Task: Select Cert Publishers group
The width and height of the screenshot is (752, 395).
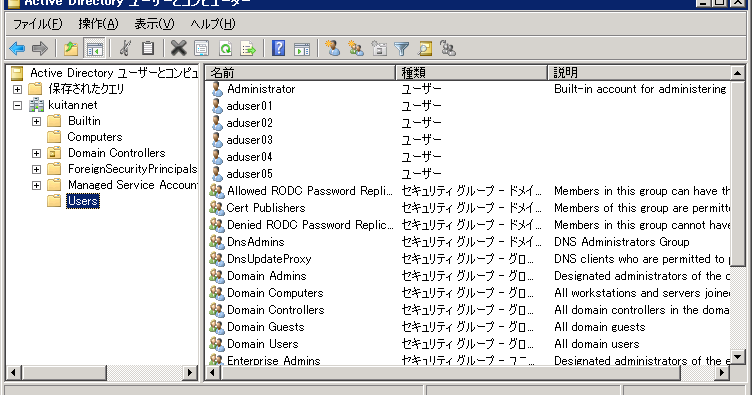Action: coord(266,208)
